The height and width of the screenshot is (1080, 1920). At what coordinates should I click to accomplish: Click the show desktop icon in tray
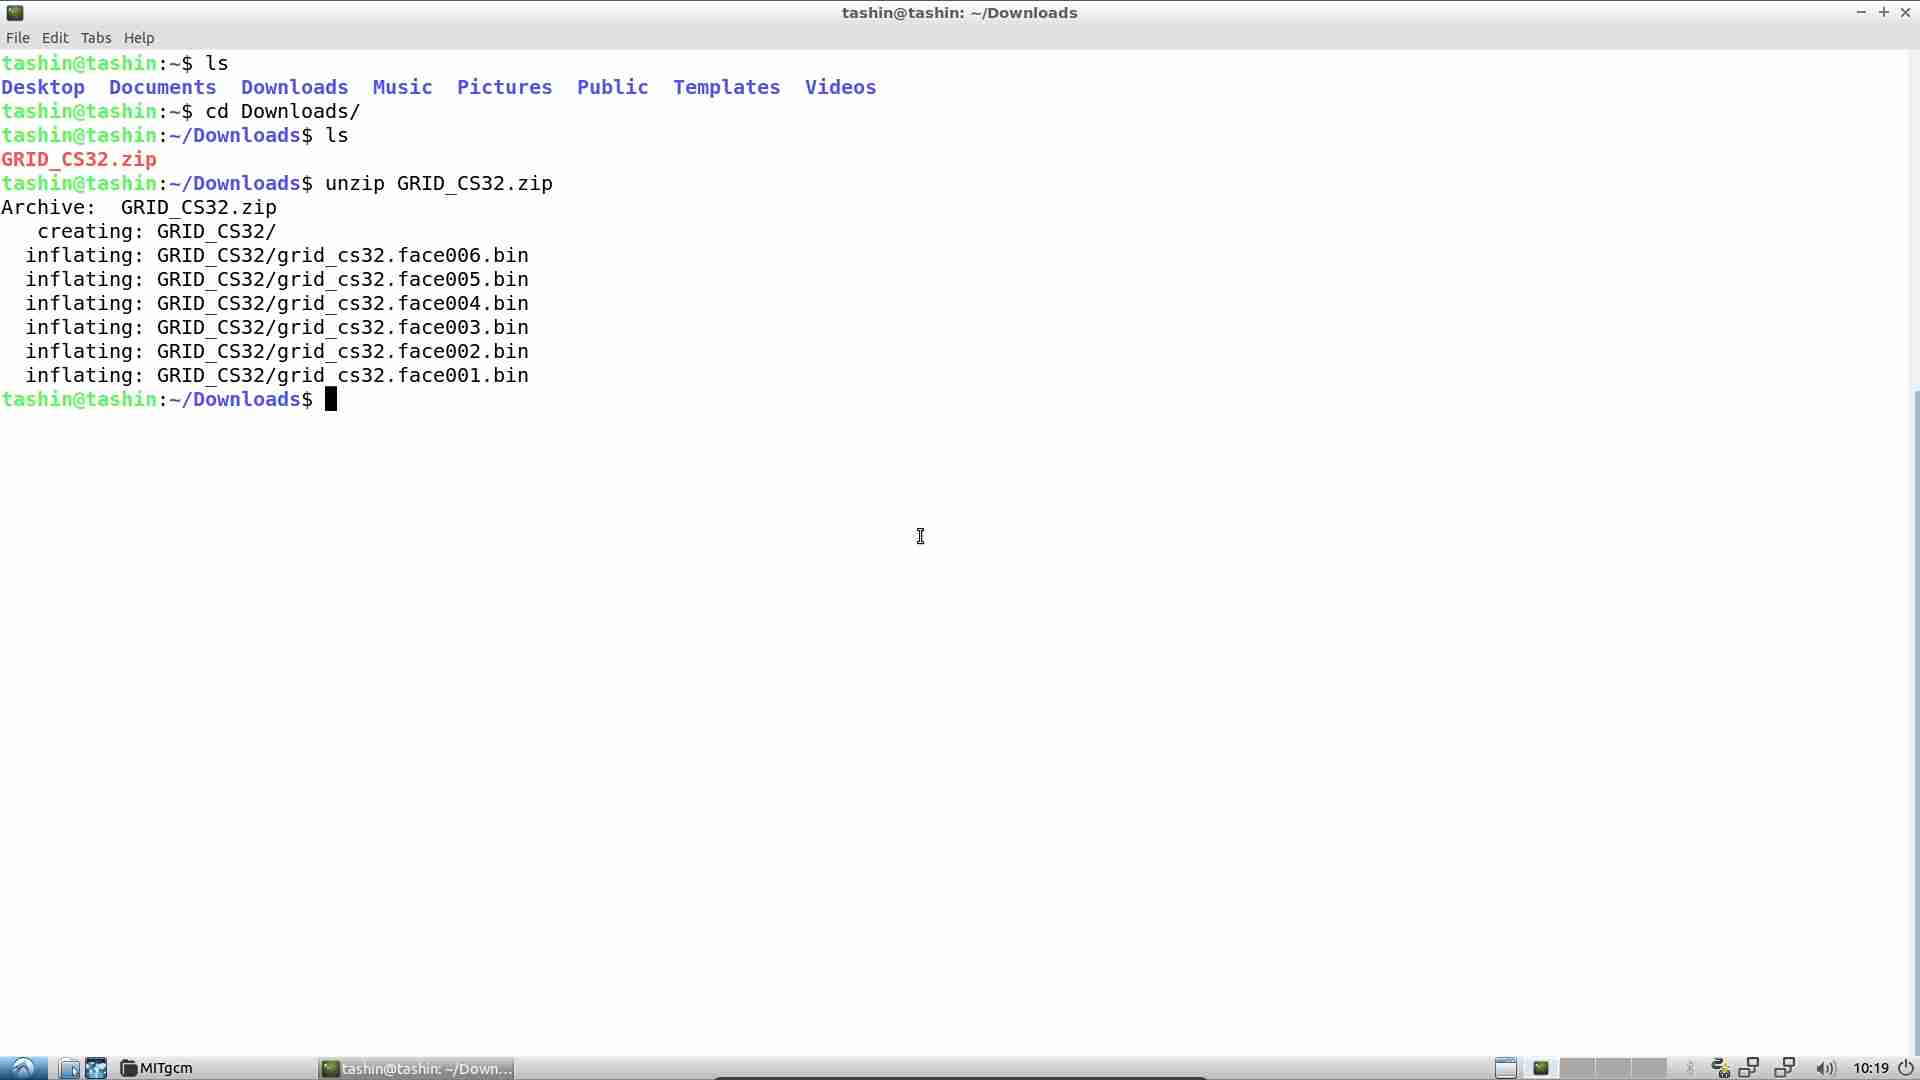point(1505,1068)
